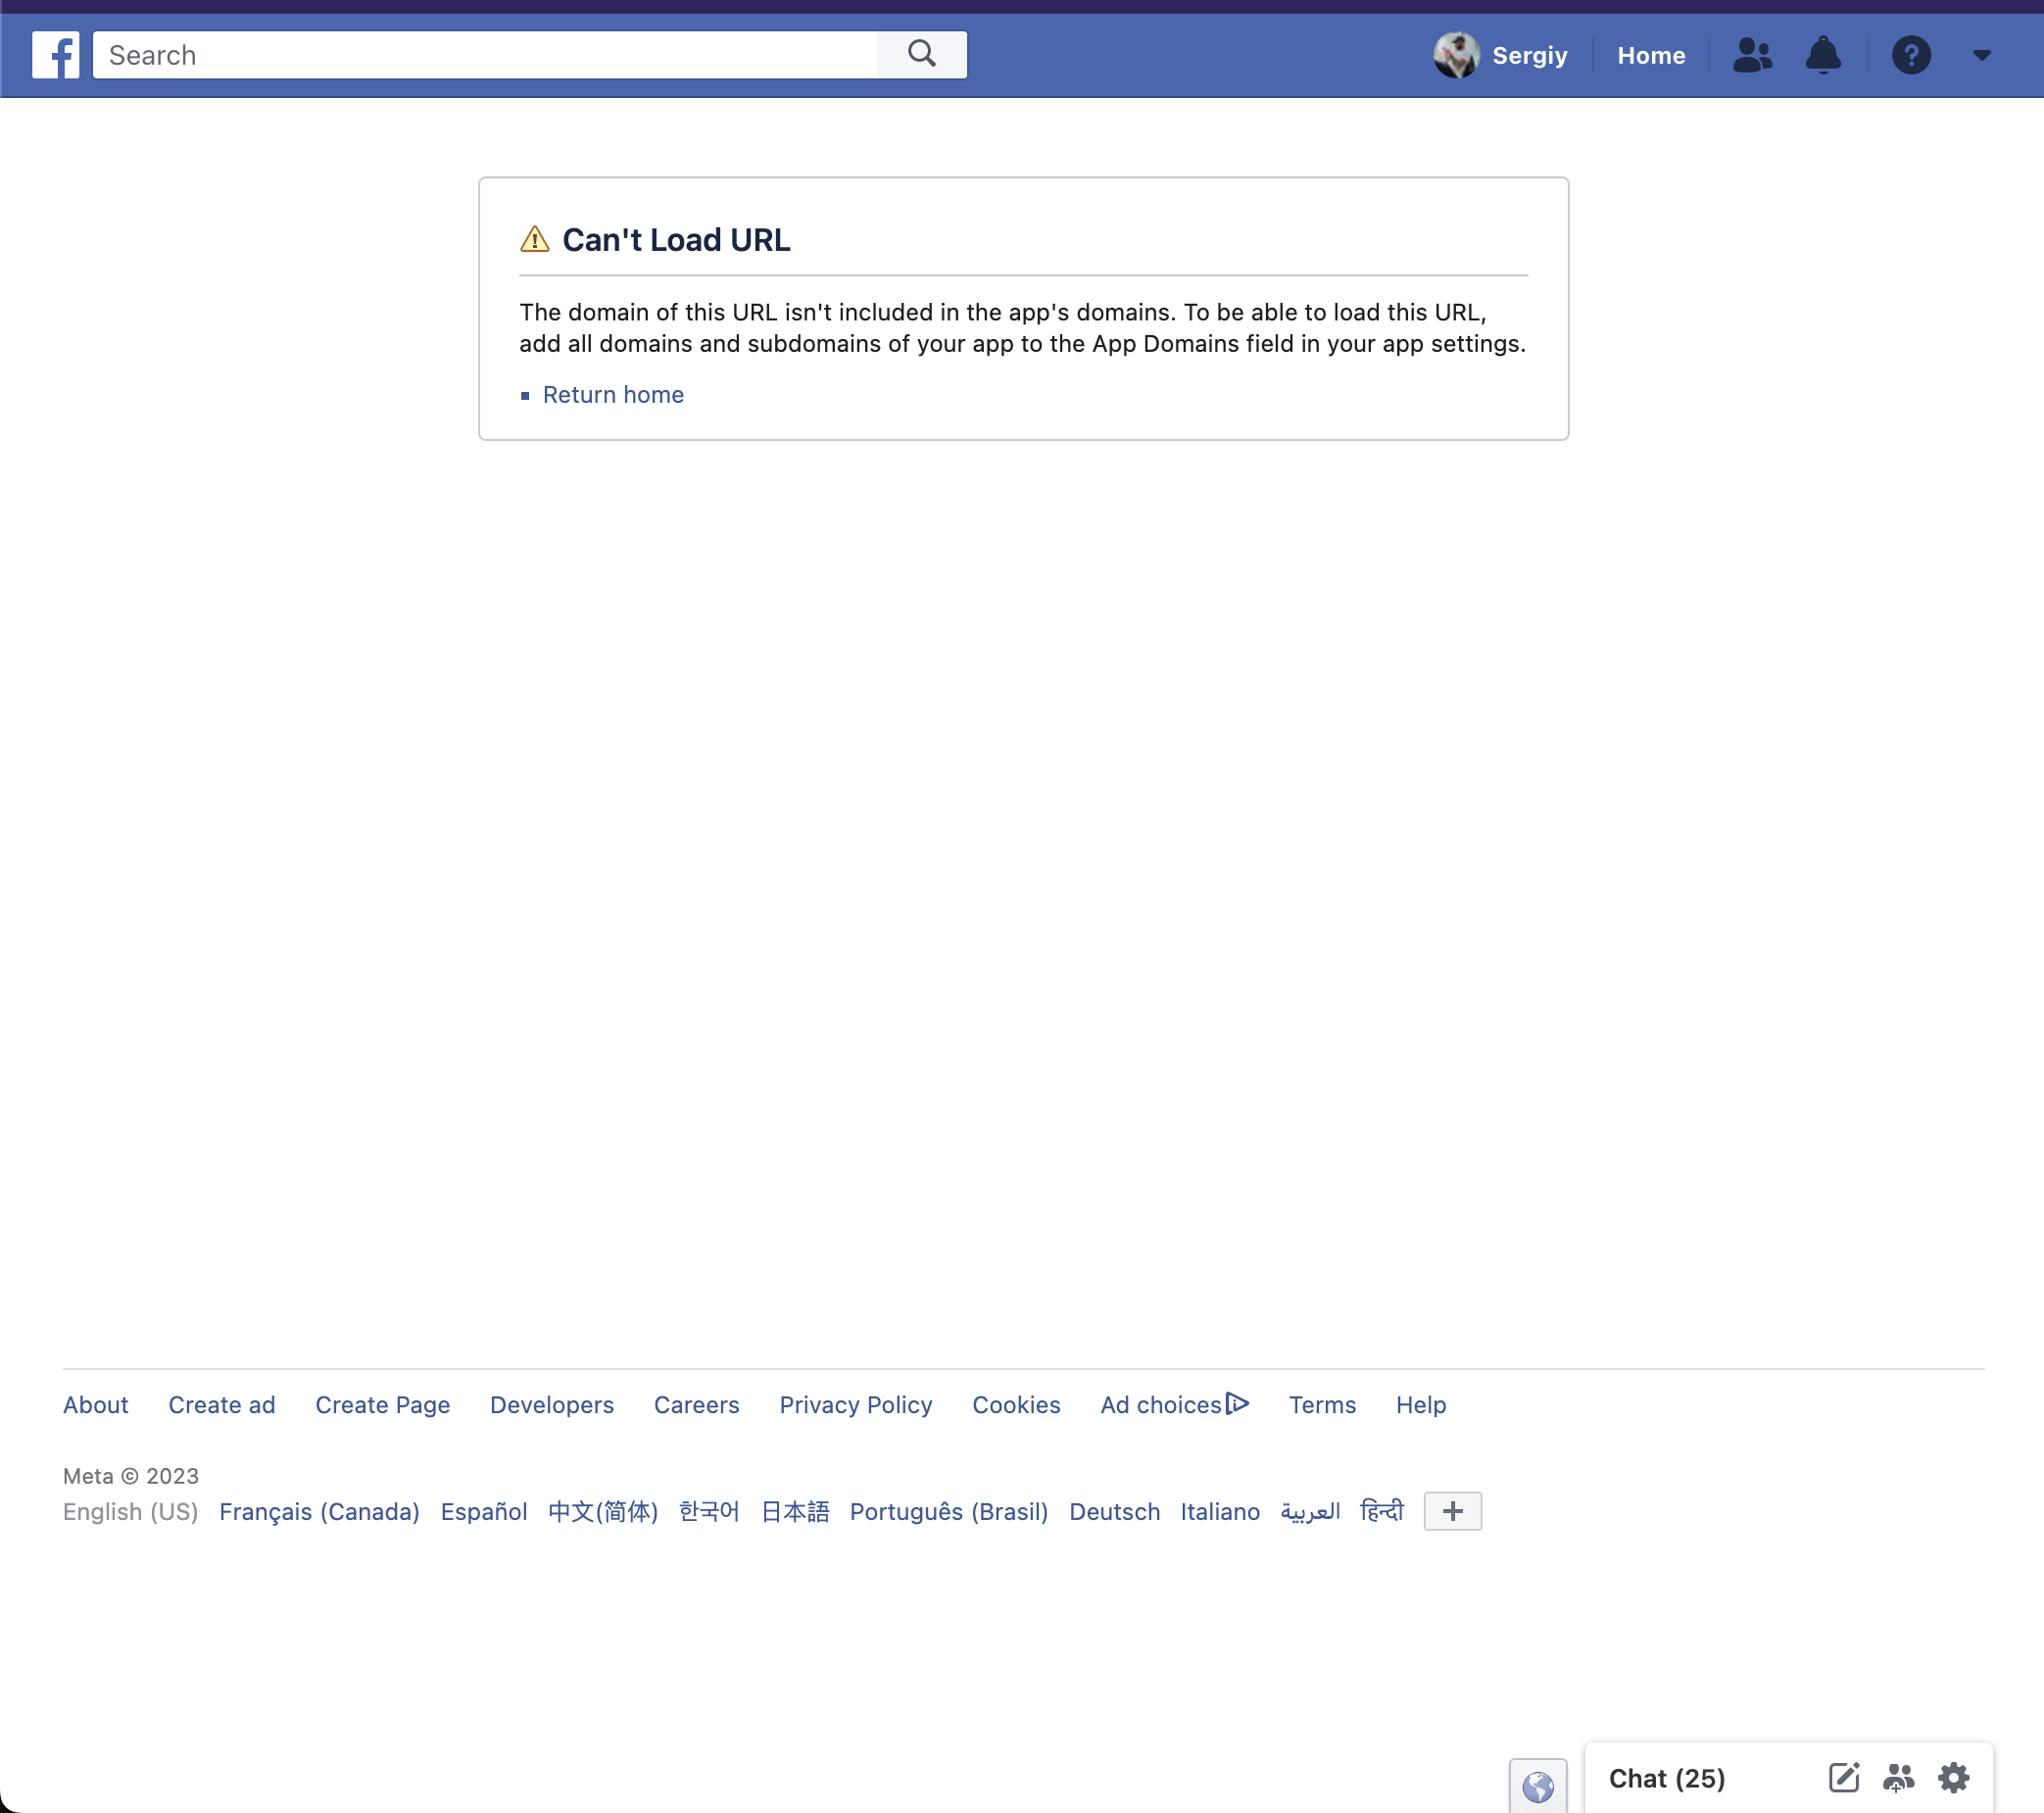Viewport: 2044px width, 1813px height.
Task: Click Sergiy's profile picture
Action: click(x=1455, y=55)
